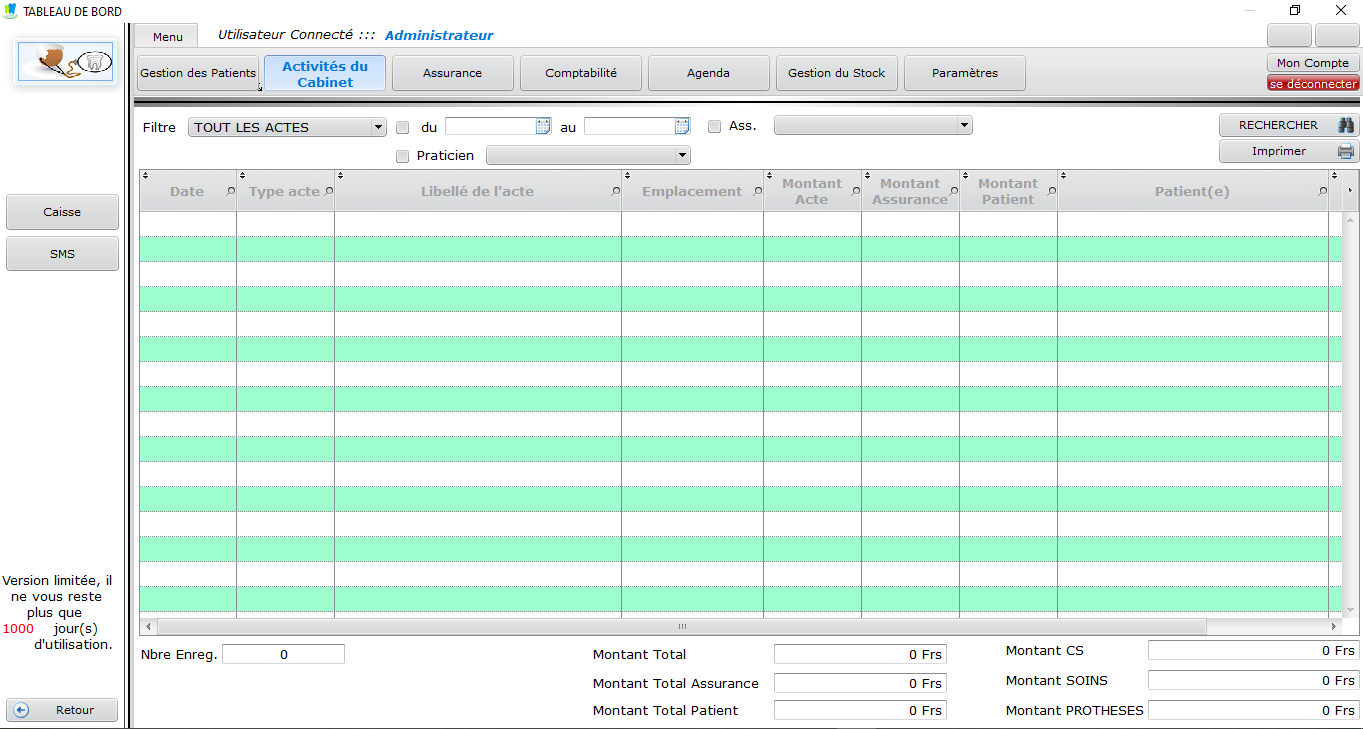
Task: Switch to Gestion du Stock tab
Action: 837,73
